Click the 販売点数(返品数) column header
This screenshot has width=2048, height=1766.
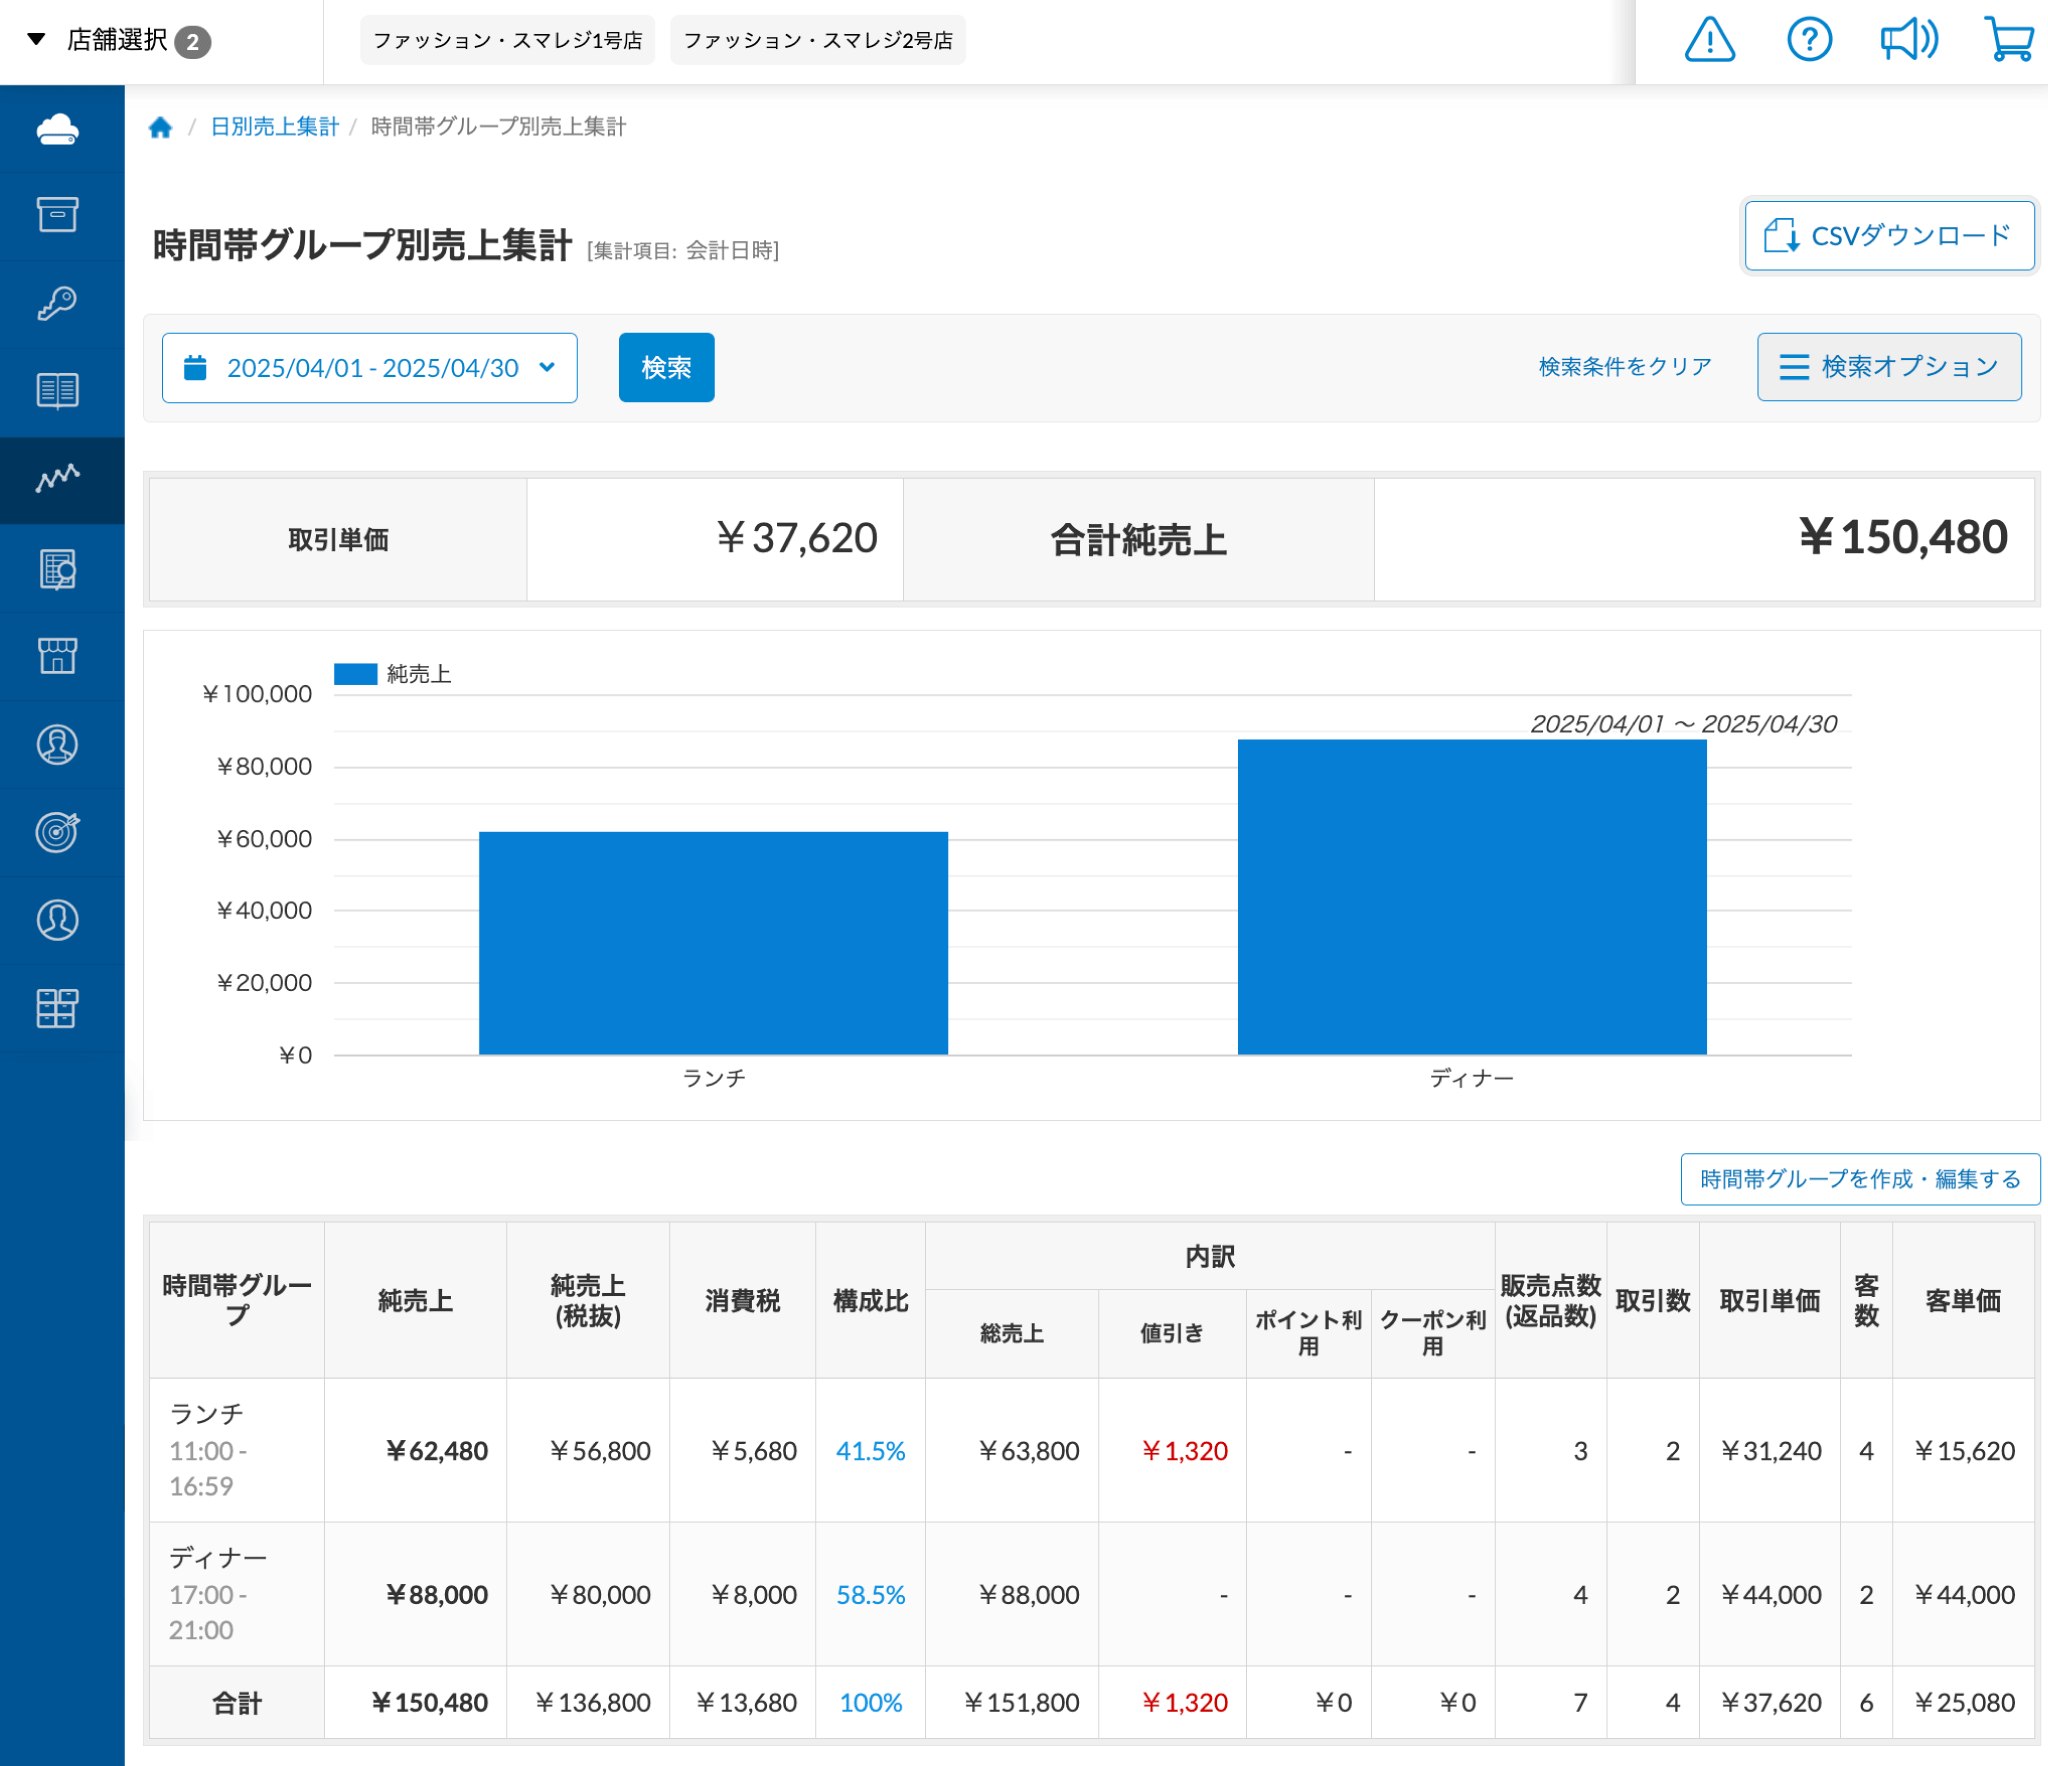pyautogui.click(x=1551, y=1301)
